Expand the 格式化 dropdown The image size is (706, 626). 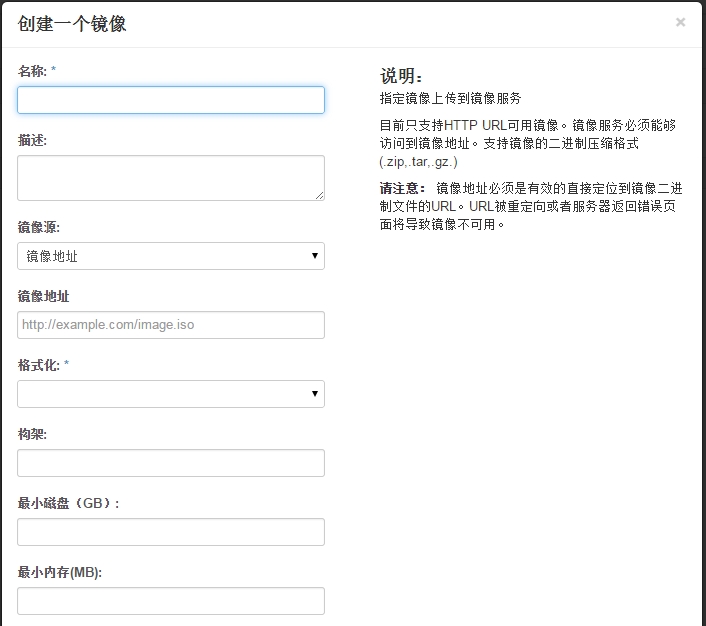171,394
